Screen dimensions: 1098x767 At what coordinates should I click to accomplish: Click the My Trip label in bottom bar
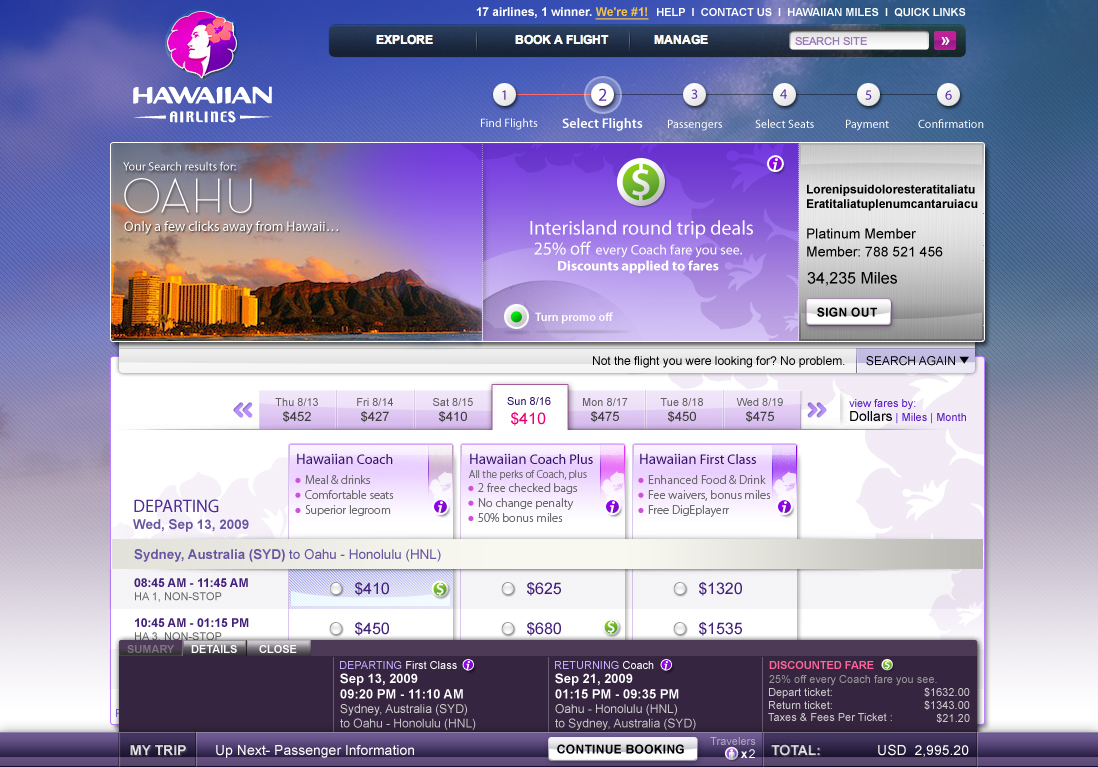(158, 750)
